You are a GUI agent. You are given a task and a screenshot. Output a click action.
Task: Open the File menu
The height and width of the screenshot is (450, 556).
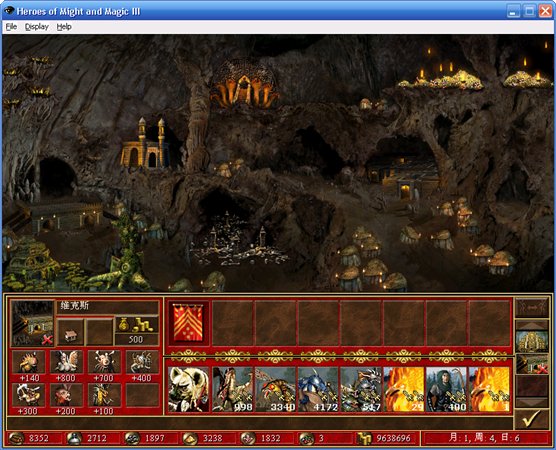point(11,27)
